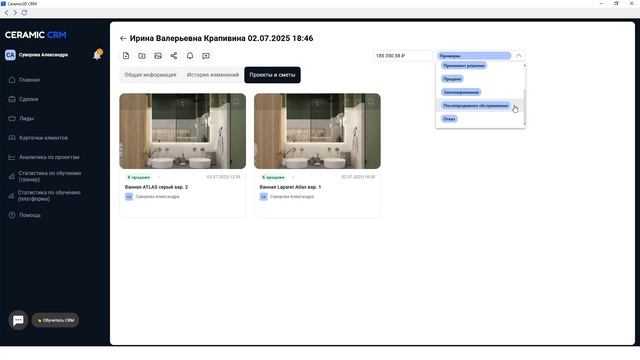Click Суворова Александра on the ATLAS серый card

[x=157, y=197]
